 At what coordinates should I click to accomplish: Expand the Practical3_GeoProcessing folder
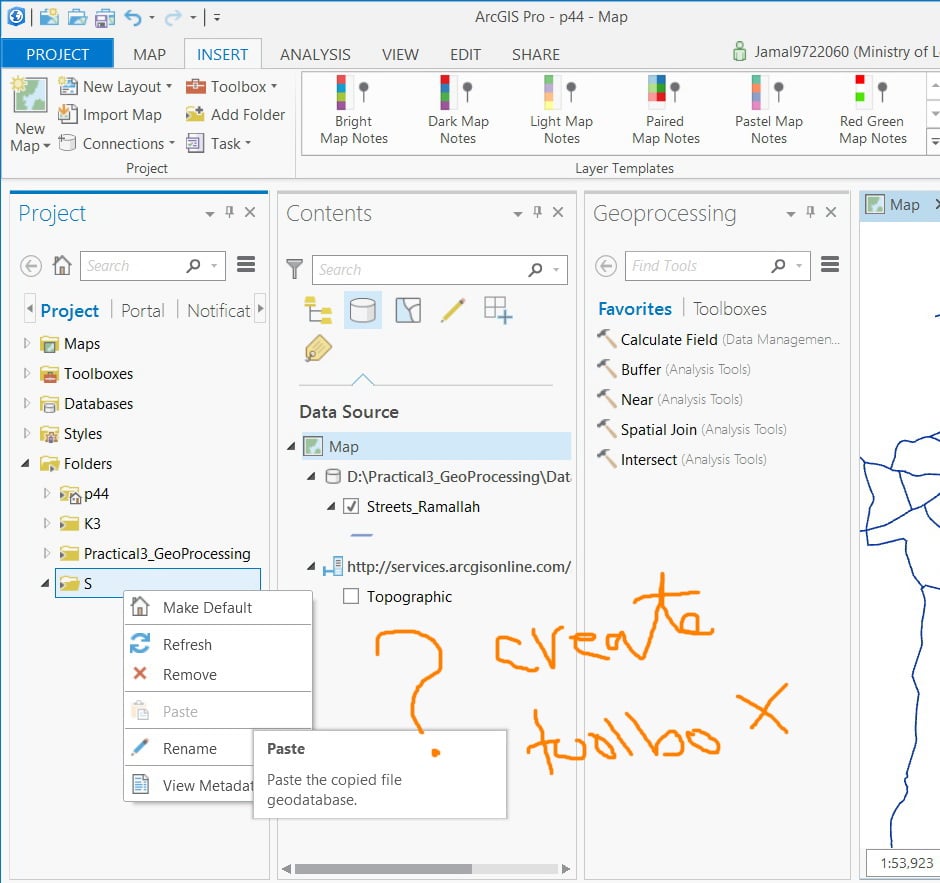(47, 553)
